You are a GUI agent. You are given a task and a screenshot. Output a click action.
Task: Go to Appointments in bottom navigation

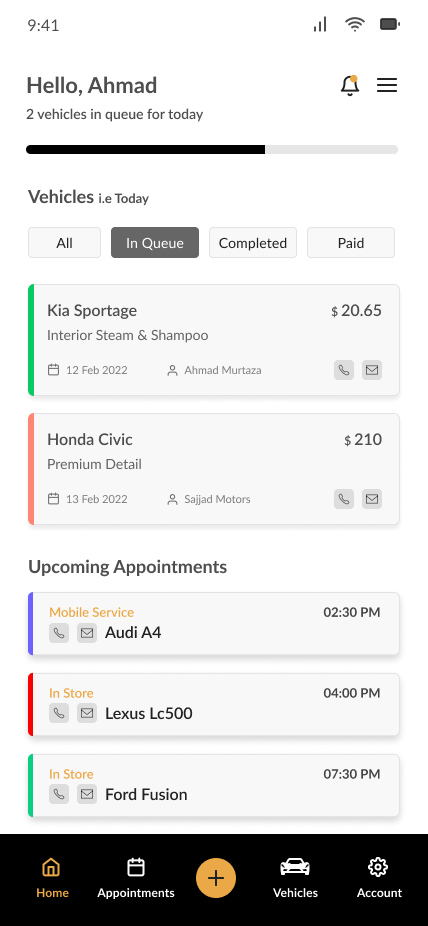click(x=136, y=878)
